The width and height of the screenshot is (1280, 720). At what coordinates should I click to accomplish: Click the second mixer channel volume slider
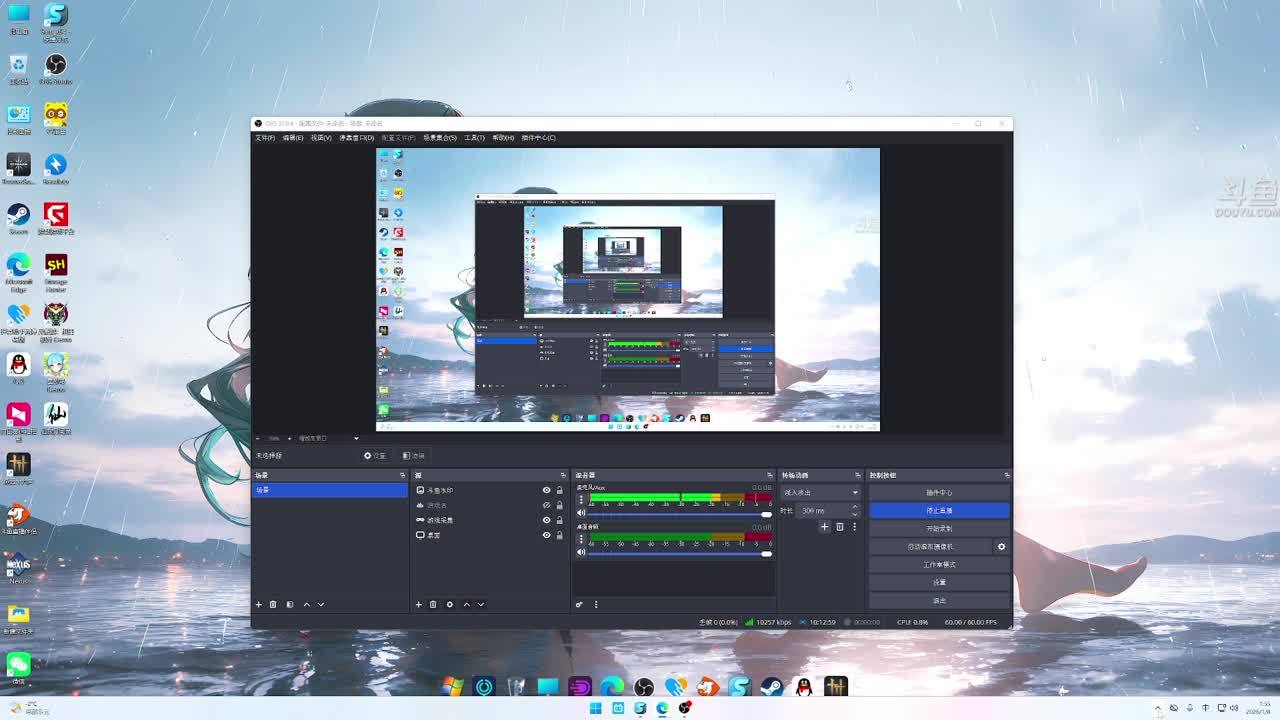(x=678, y=553)
